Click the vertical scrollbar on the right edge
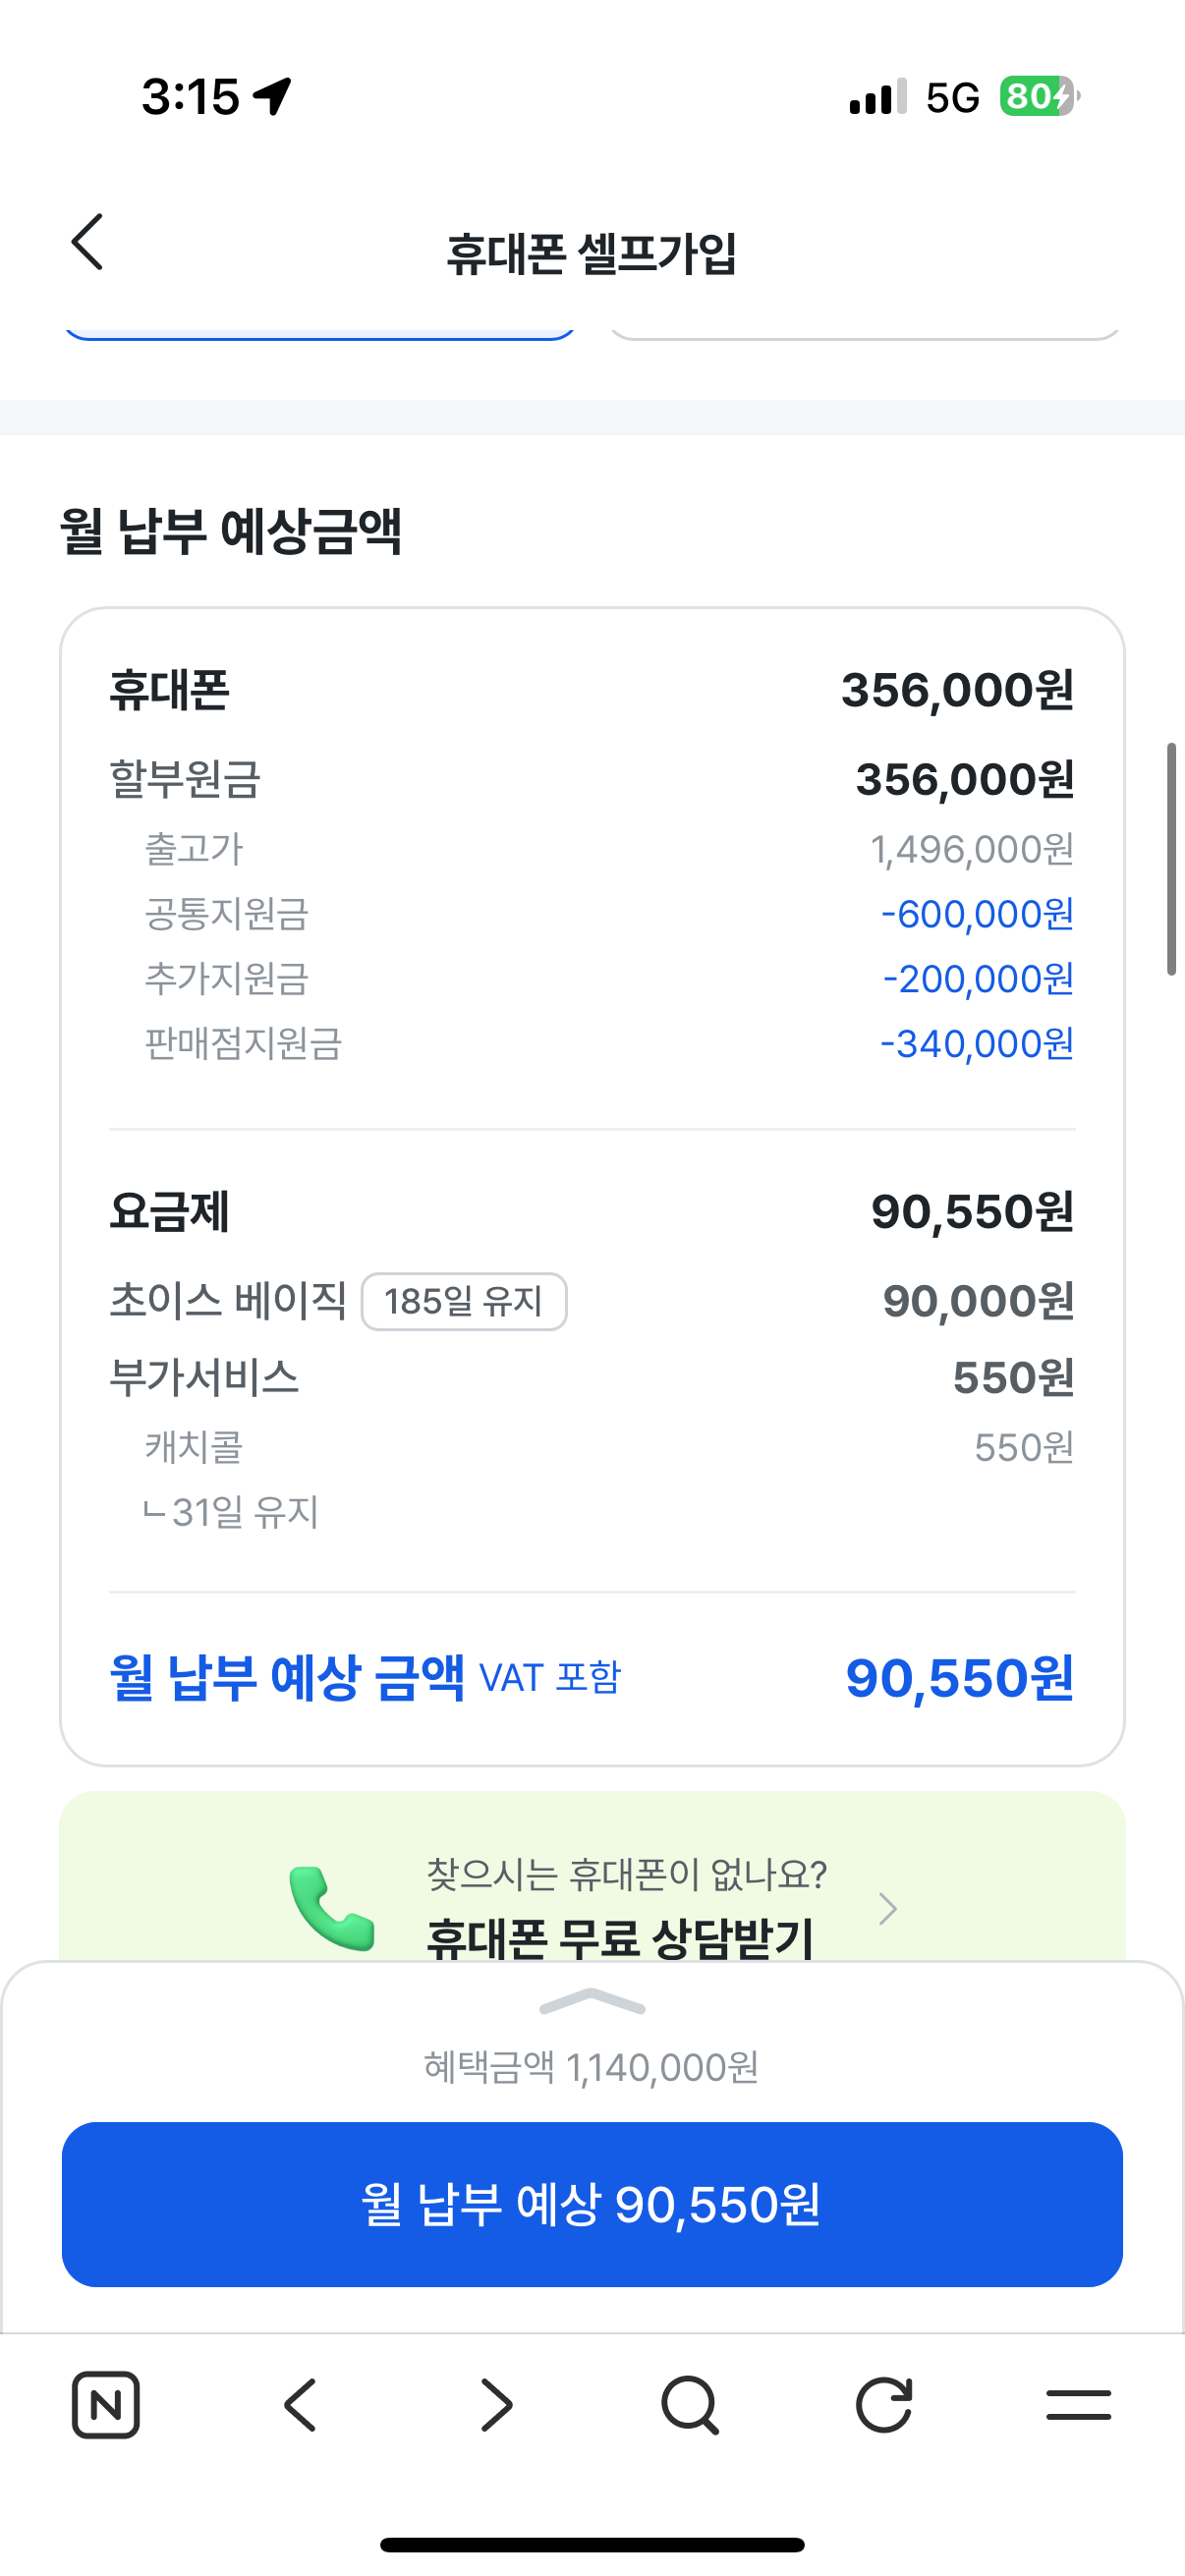This screenshot has width=1185, height=2576. [x=1170, y=858]
